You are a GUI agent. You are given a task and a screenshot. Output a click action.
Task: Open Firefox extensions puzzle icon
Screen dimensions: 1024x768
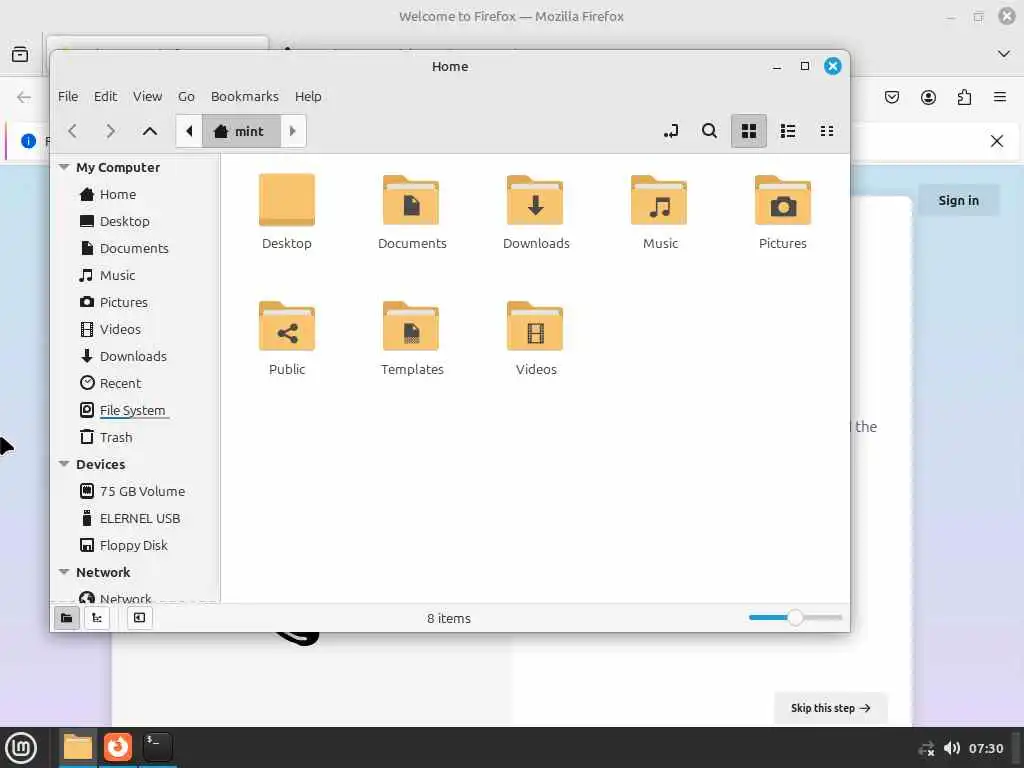click(x=964, y=97)
